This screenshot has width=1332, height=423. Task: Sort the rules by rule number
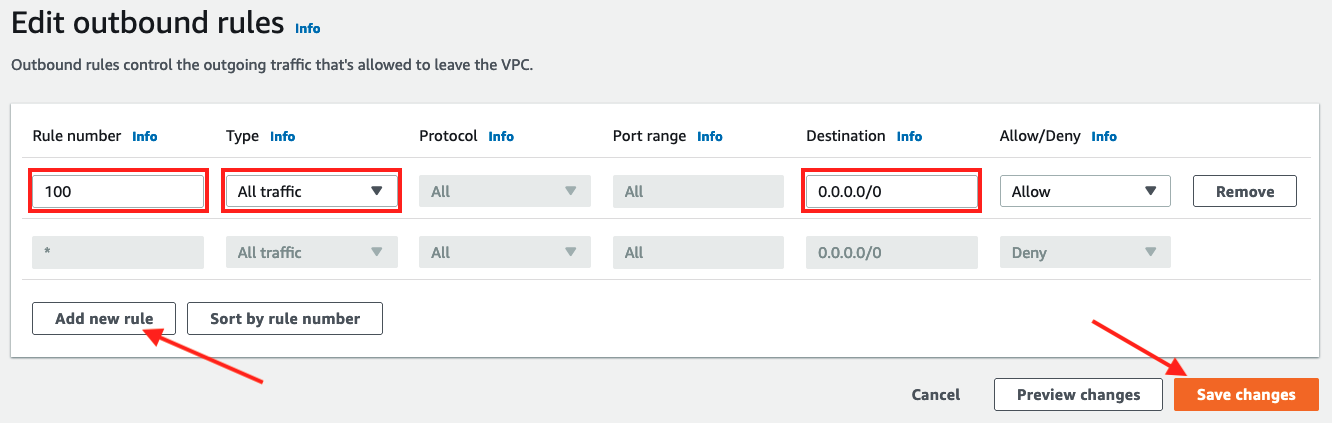pos(285,319)
